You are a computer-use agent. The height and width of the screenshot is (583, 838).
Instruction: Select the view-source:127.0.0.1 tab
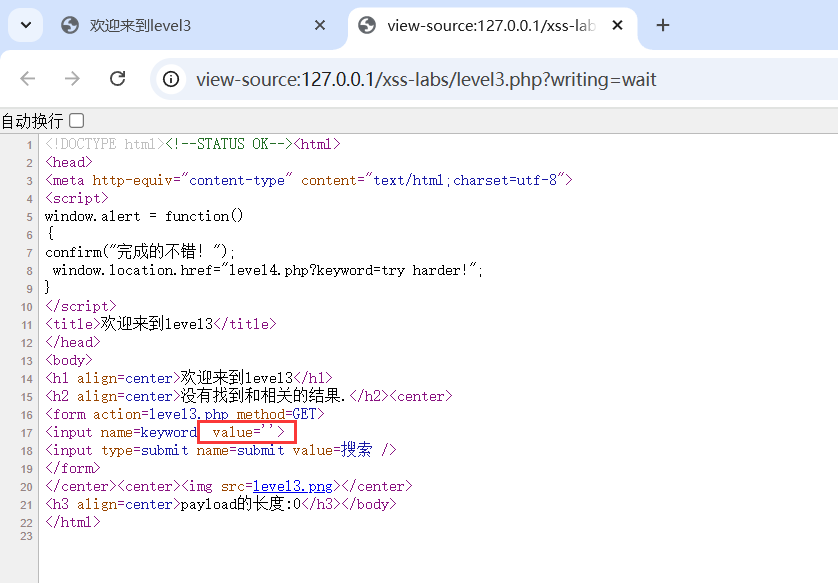click(x=492, y=25)
